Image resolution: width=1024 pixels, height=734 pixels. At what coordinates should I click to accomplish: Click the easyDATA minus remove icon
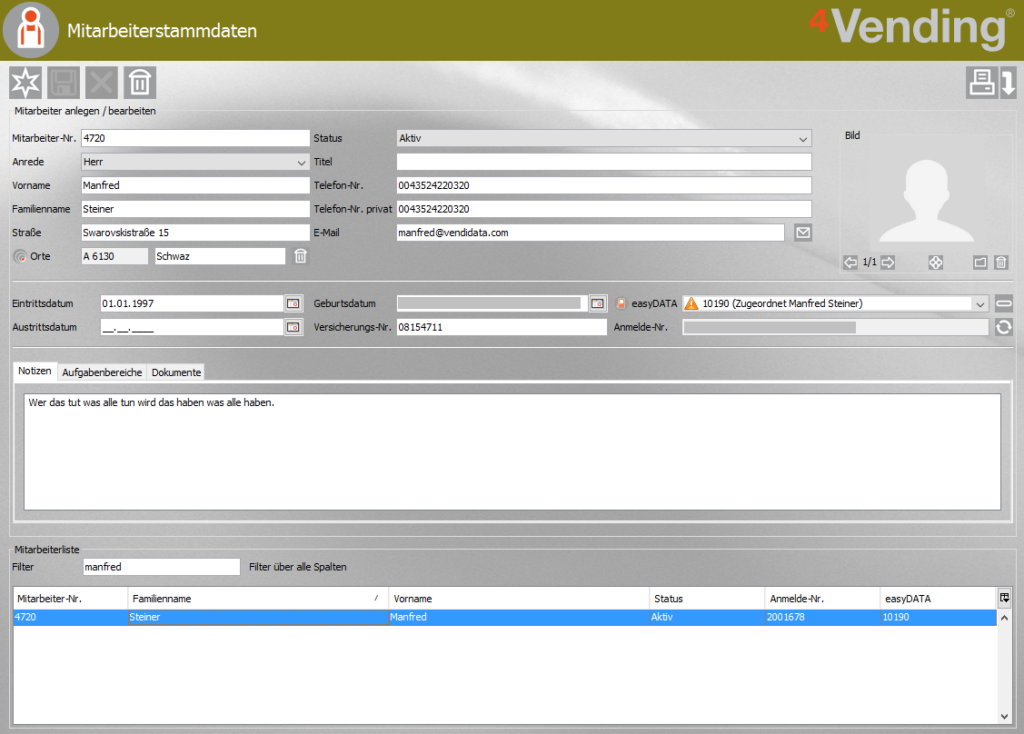(1004, 304)
